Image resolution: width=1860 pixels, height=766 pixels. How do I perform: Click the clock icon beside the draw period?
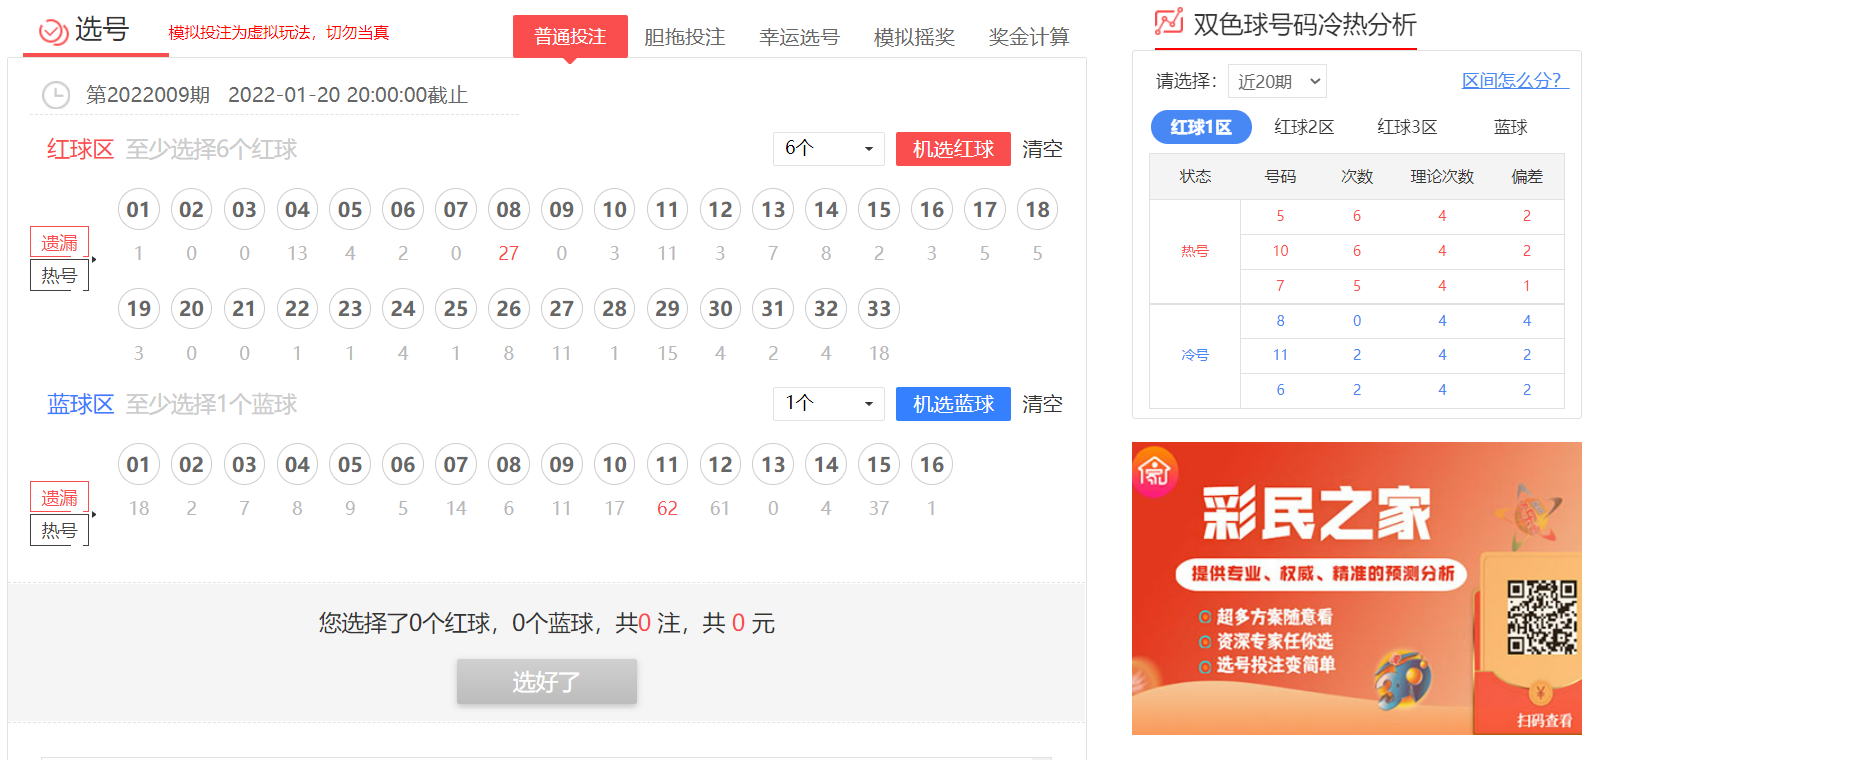coord(56,95)
